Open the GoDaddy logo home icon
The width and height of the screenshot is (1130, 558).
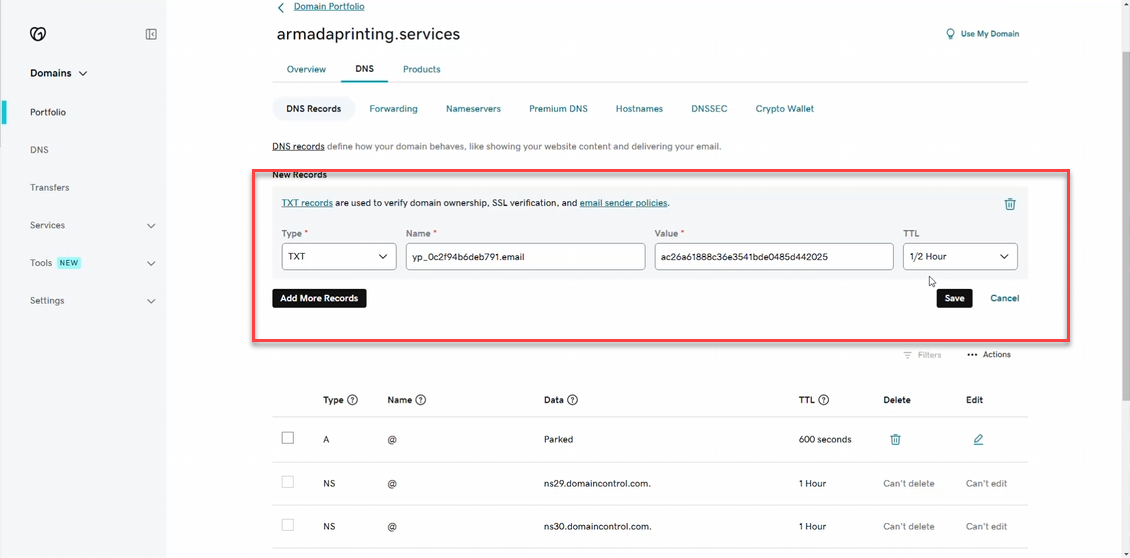[x=38, y=34]
